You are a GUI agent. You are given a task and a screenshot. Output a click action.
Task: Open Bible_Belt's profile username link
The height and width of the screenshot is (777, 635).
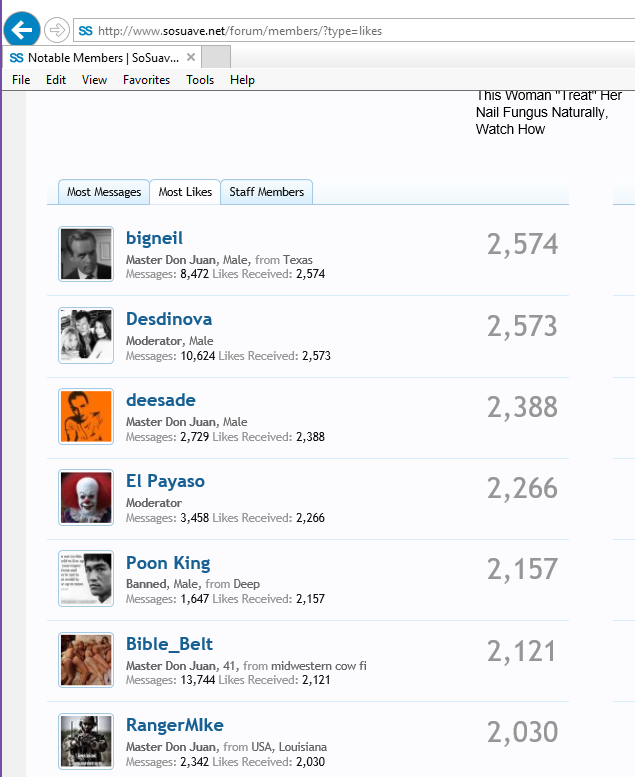coord(169,644)
